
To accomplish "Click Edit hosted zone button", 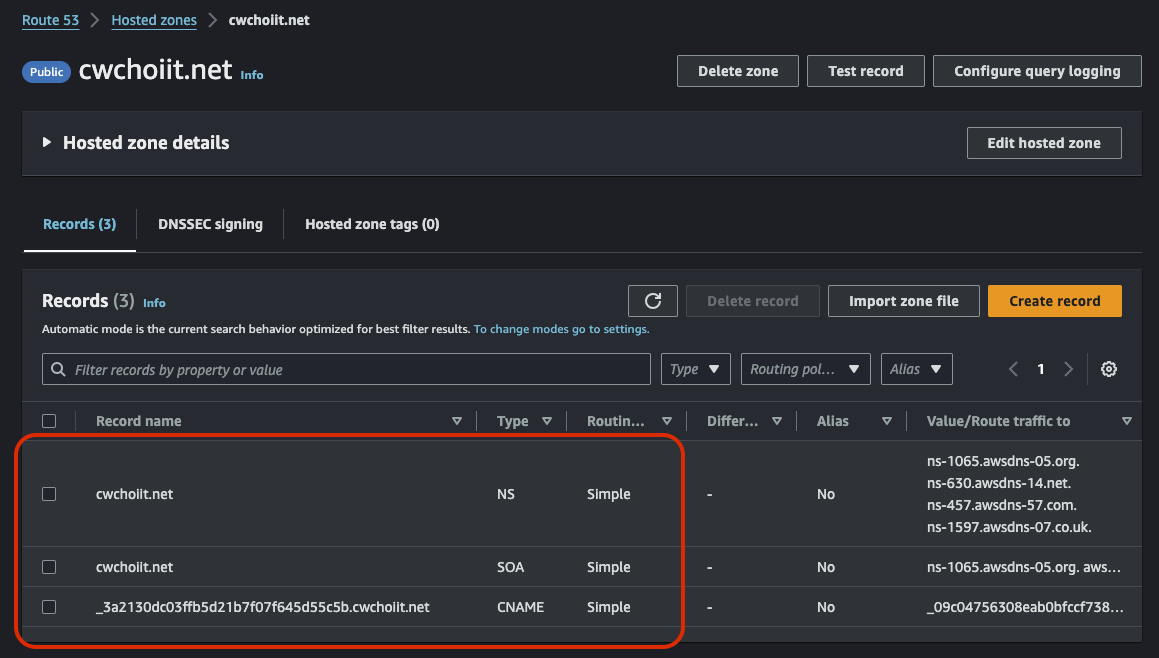I will point(1044,143).
